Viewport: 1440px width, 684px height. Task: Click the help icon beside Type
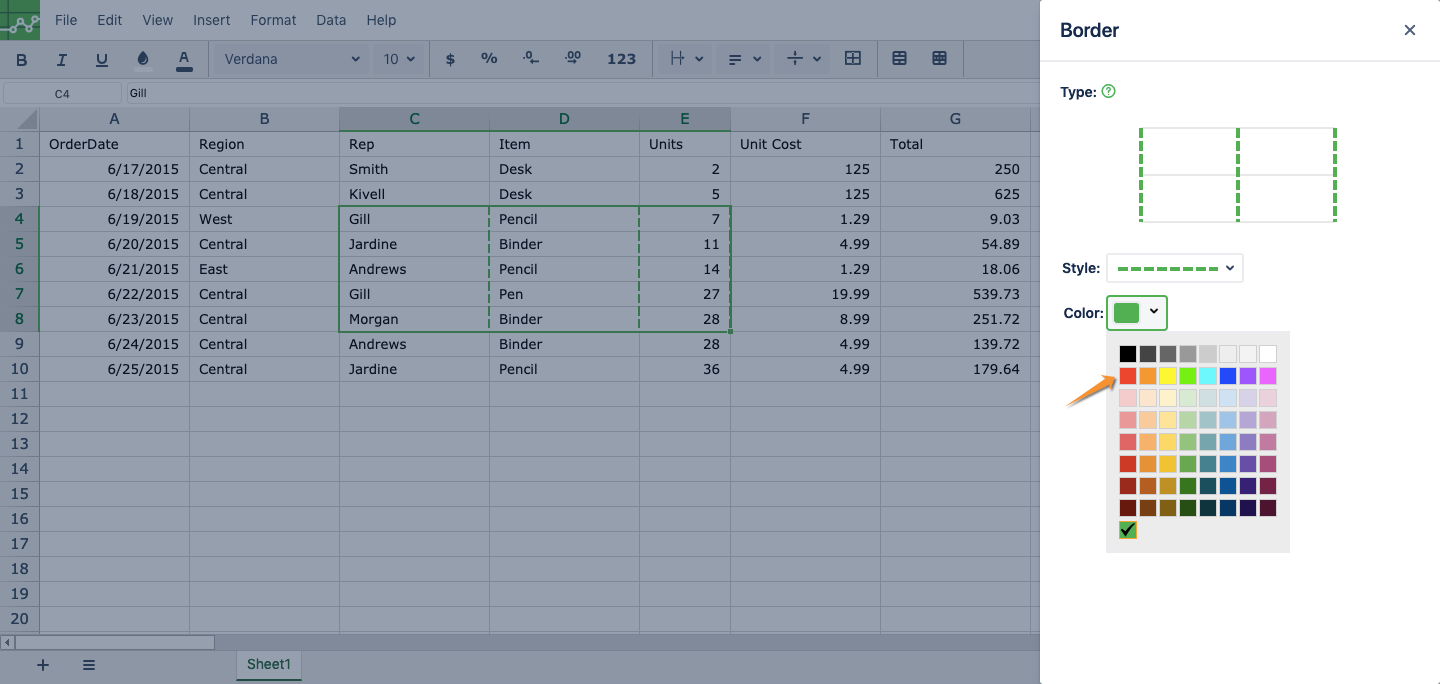[1108, 91]
